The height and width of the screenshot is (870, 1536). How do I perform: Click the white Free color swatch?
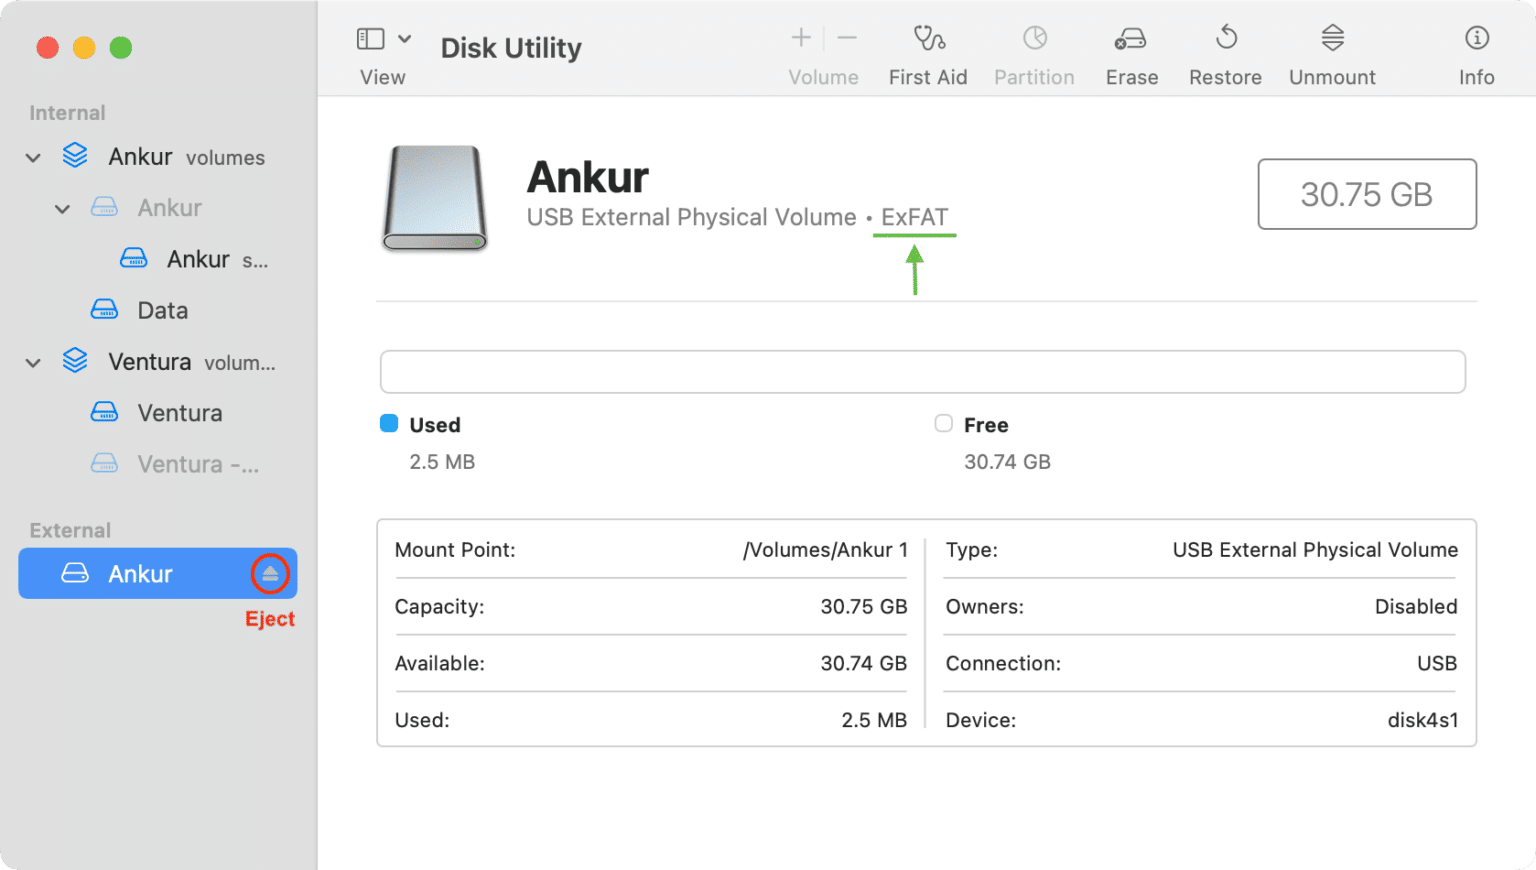(x=943, y=423)
